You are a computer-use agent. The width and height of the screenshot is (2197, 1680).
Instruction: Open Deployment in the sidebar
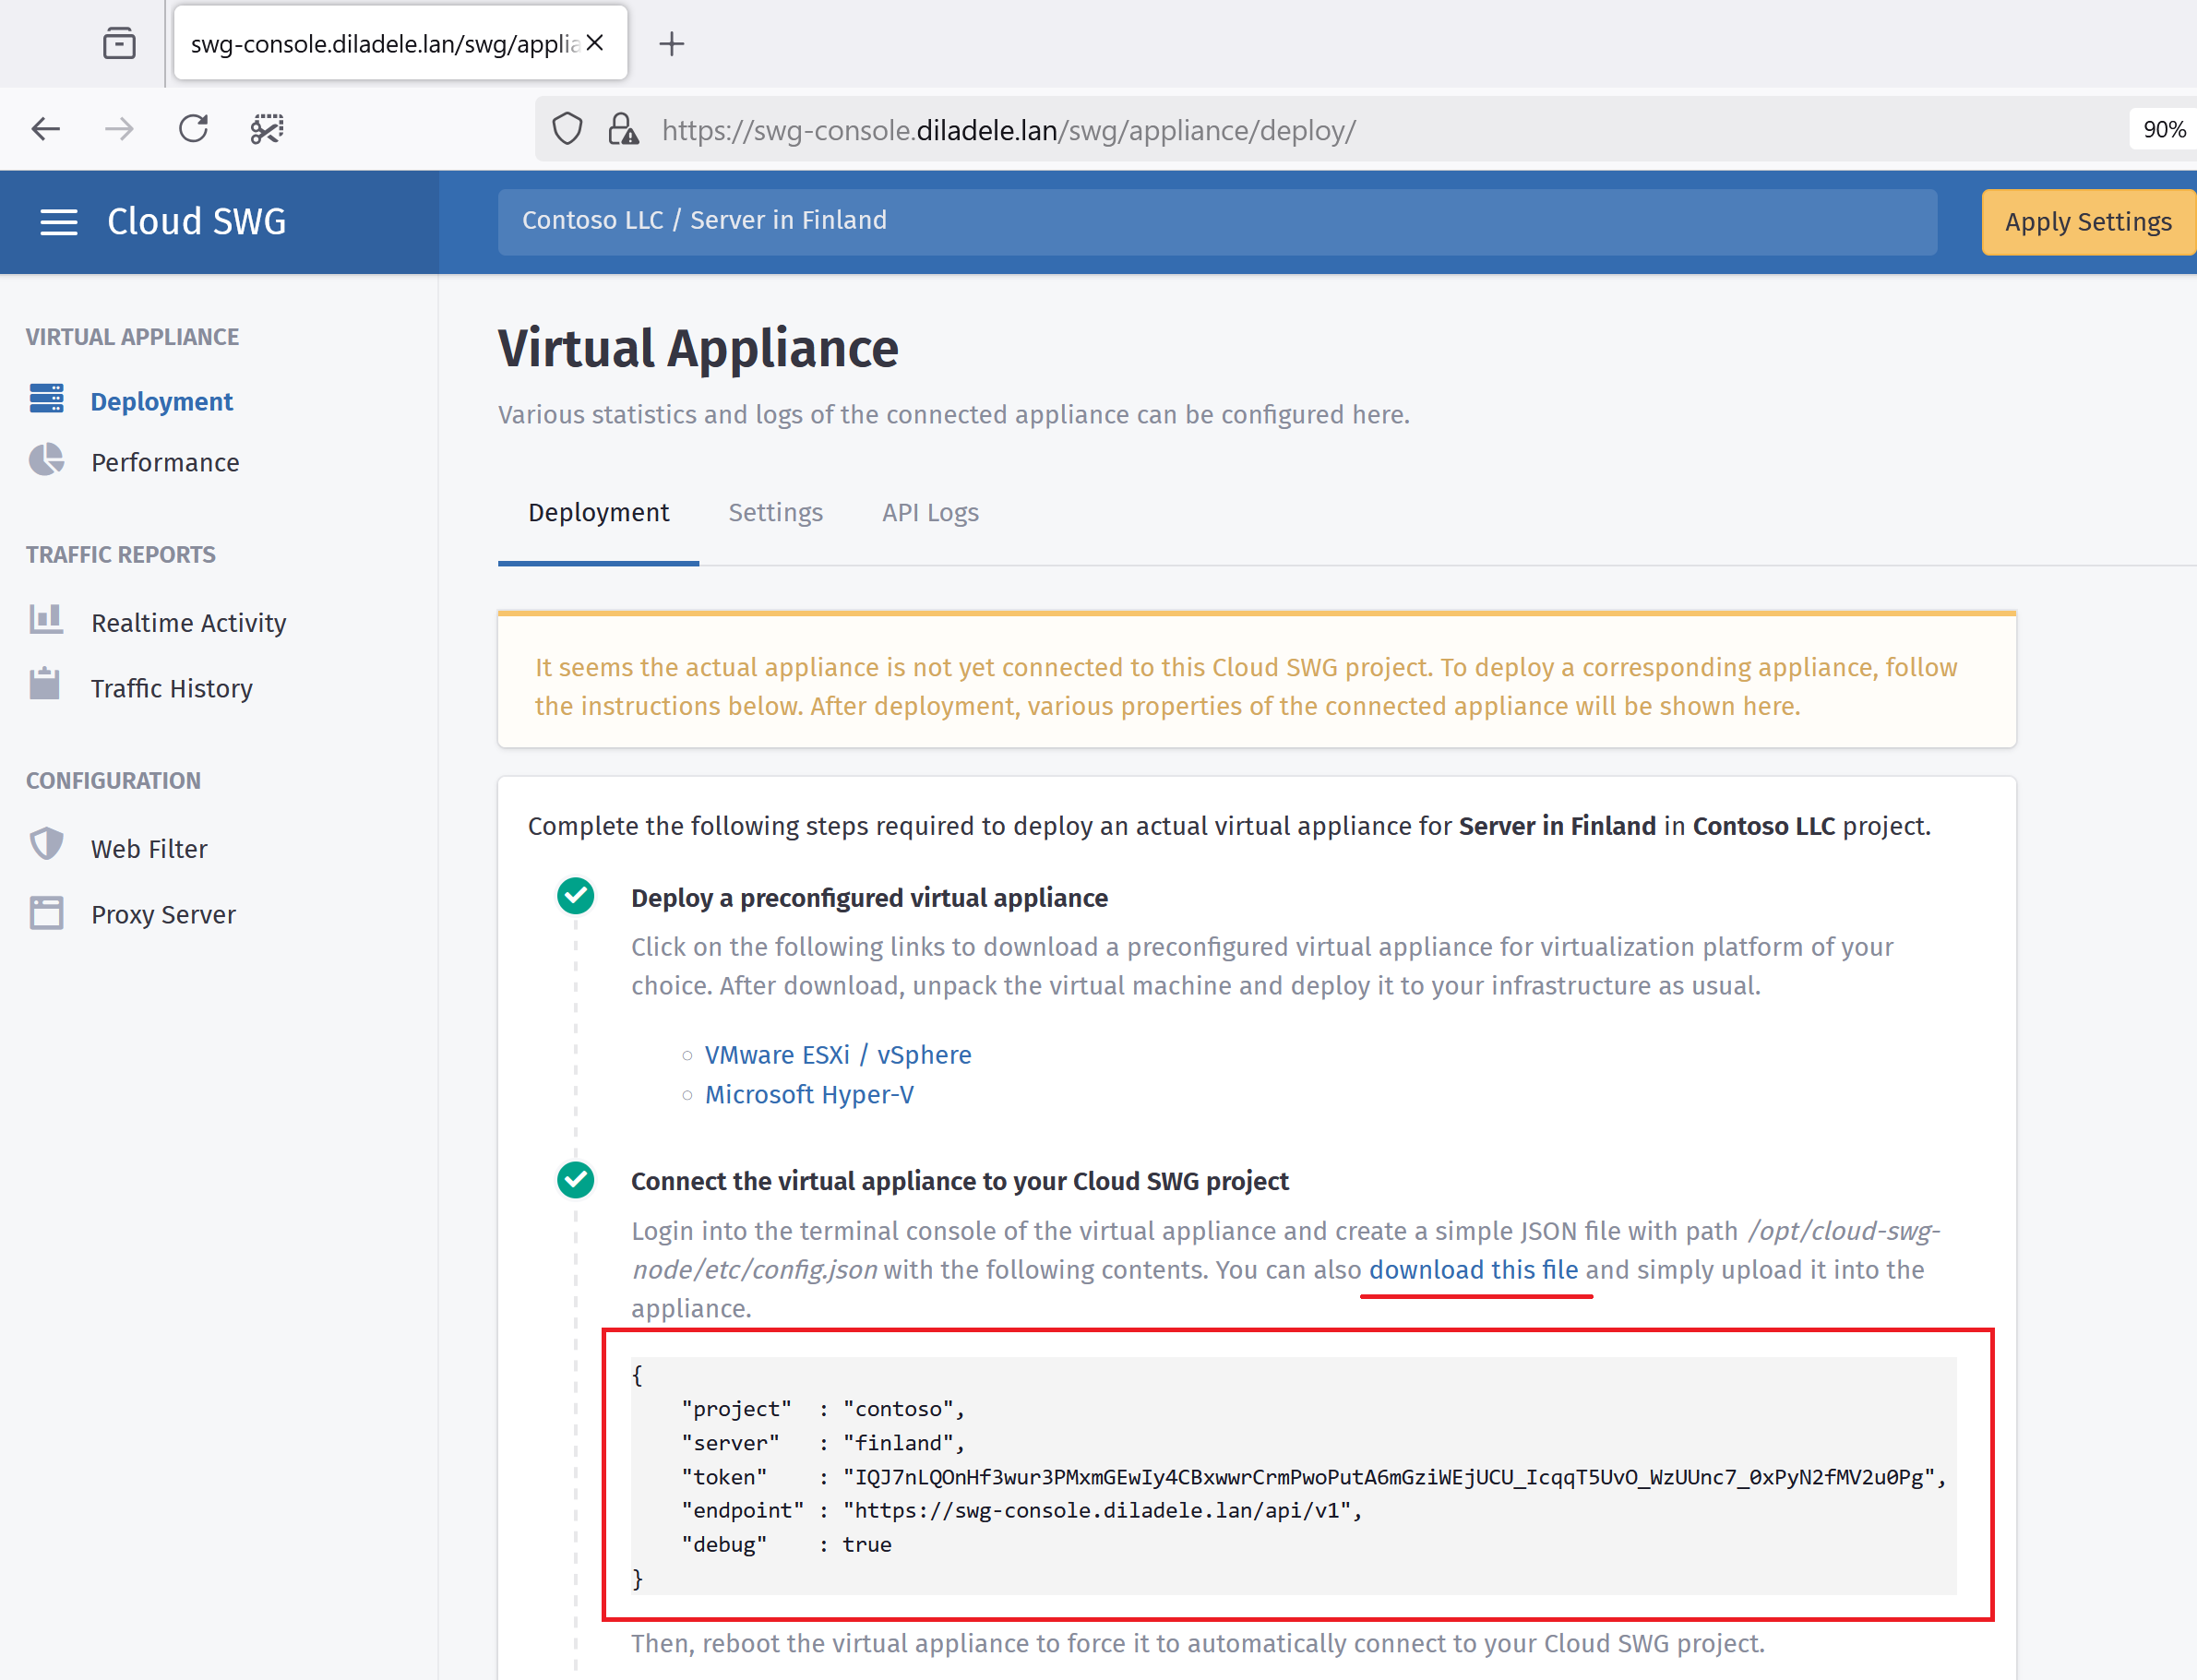(x=161, y=402)
